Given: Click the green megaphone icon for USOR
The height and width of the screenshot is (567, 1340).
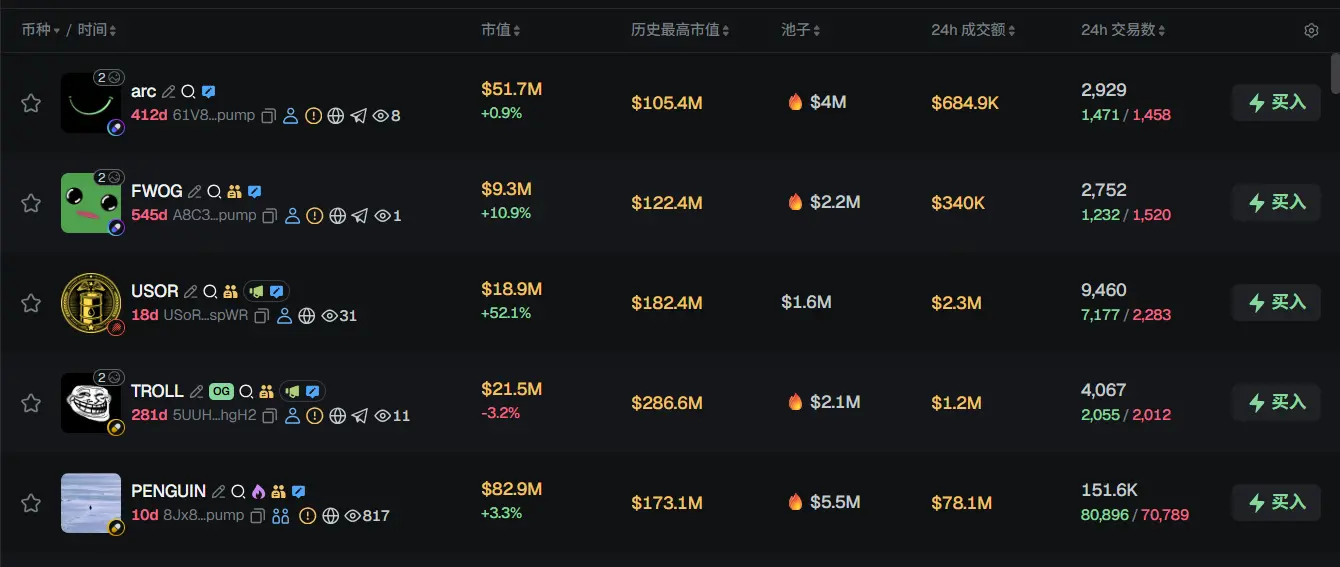Looking at the screenshot, I should click(x=257, y=291).
